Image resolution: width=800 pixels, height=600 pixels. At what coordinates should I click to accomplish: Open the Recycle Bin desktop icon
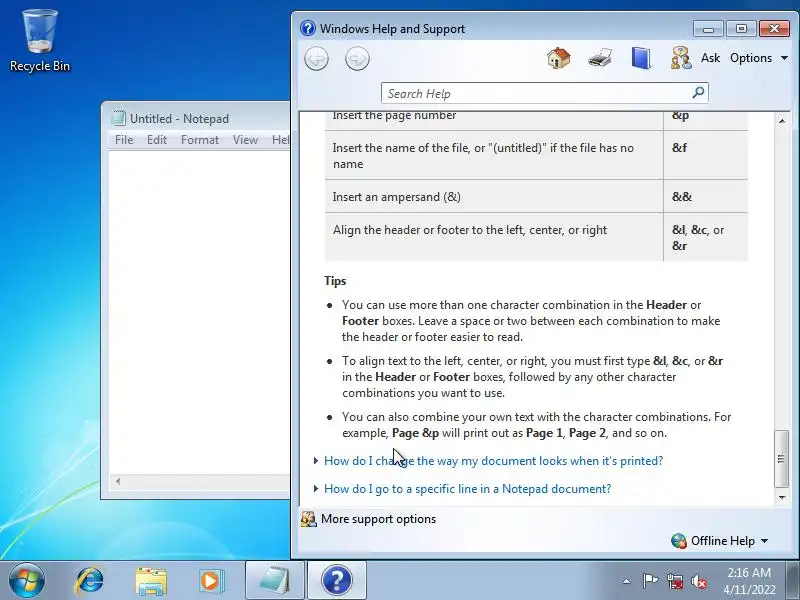[40, 42]
